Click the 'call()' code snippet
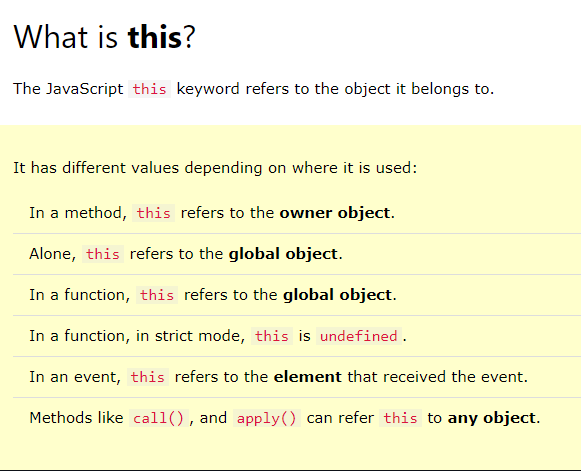This screenshot has height=471, width=581. pos(159,418)
